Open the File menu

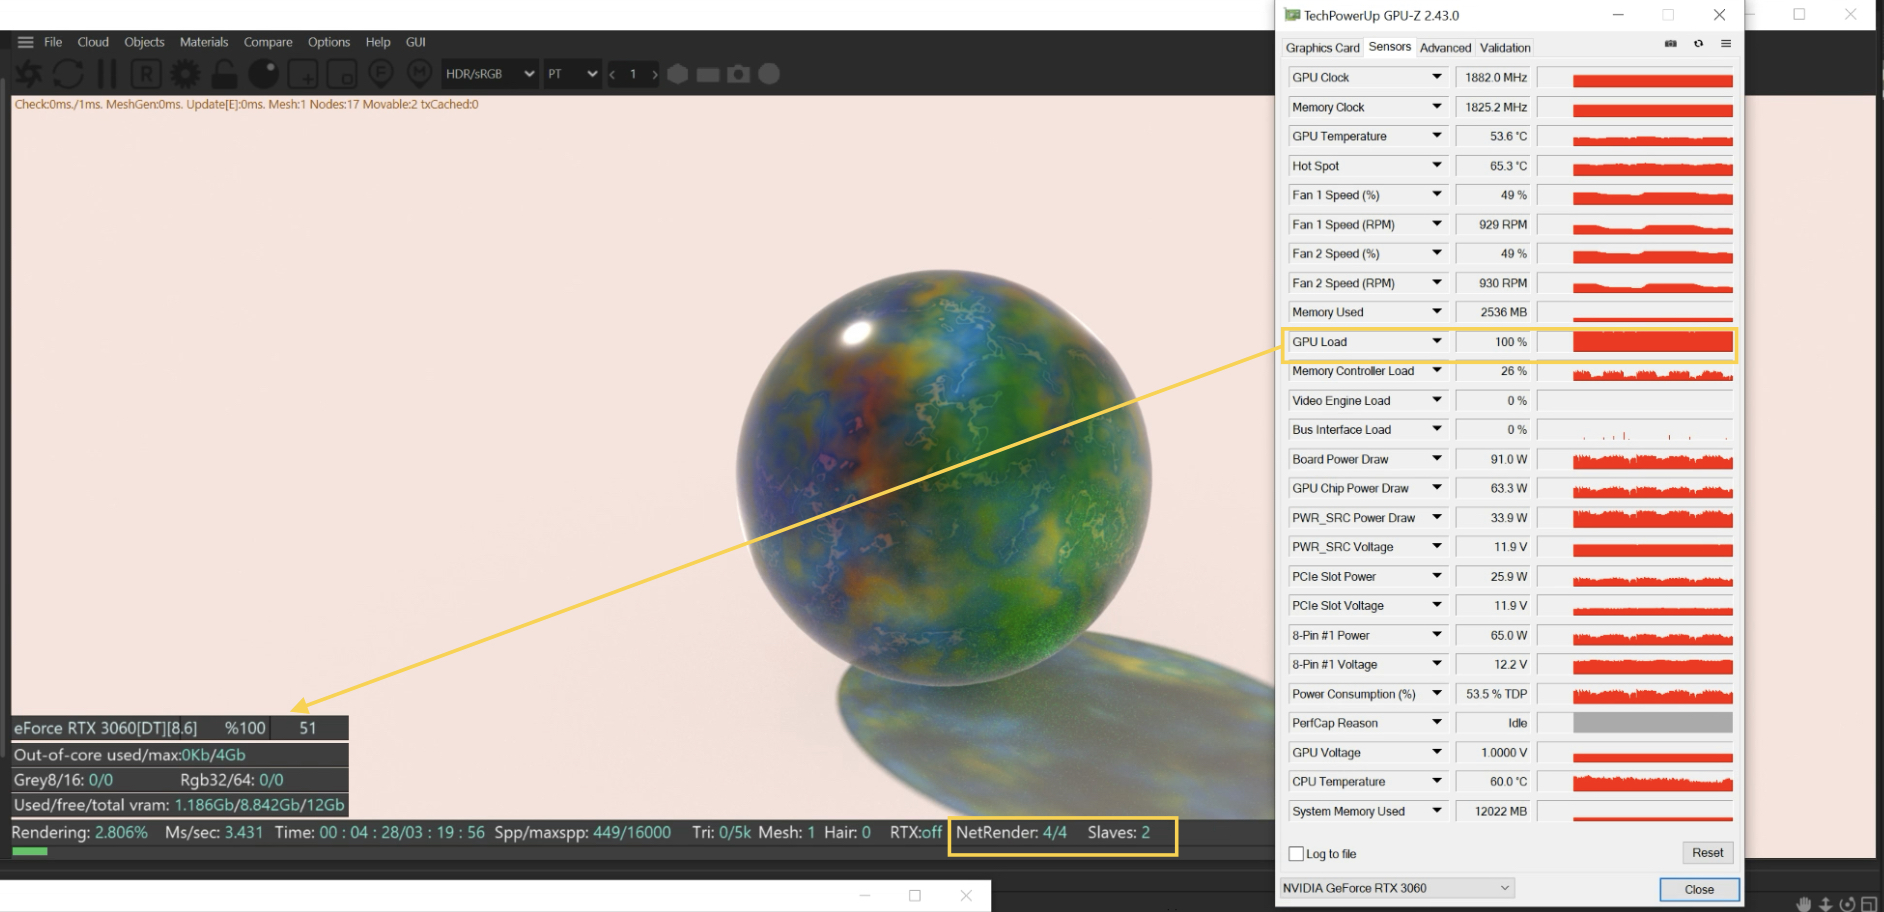tap(53, 42)
